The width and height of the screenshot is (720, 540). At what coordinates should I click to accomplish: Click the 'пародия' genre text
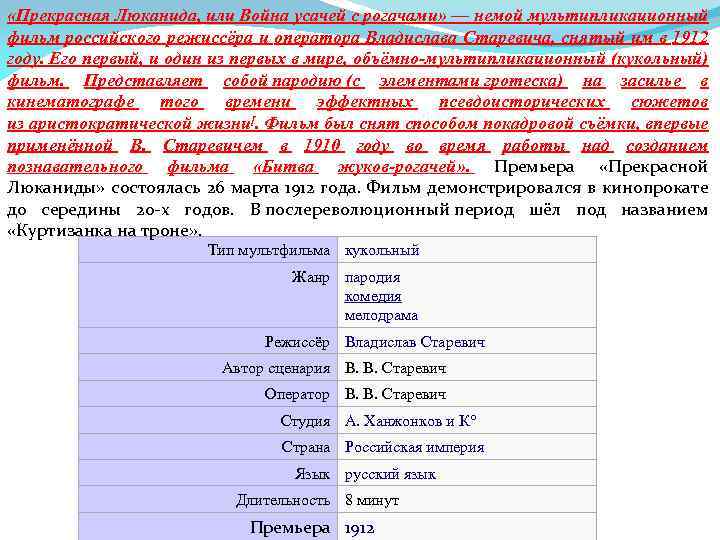pos(372,277)
